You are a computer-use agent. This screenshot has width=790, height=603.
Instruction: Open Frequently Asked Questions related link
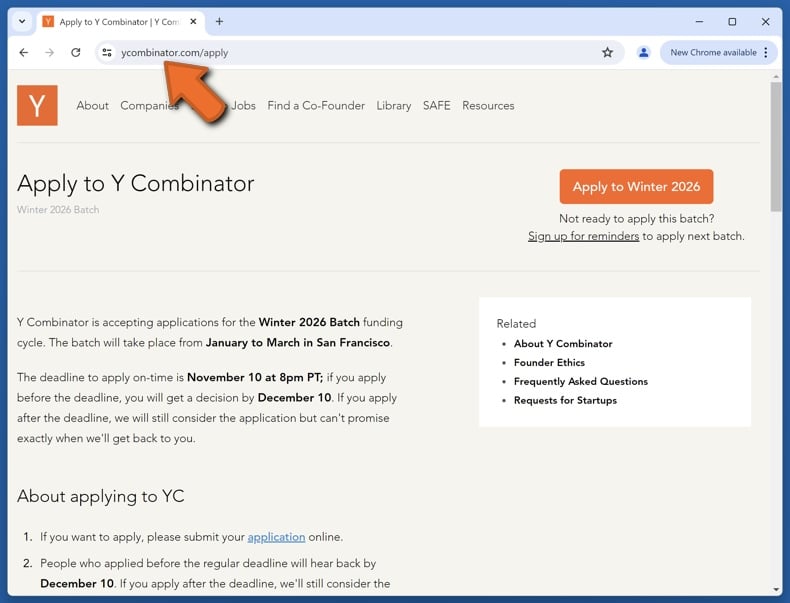point(580,381)
